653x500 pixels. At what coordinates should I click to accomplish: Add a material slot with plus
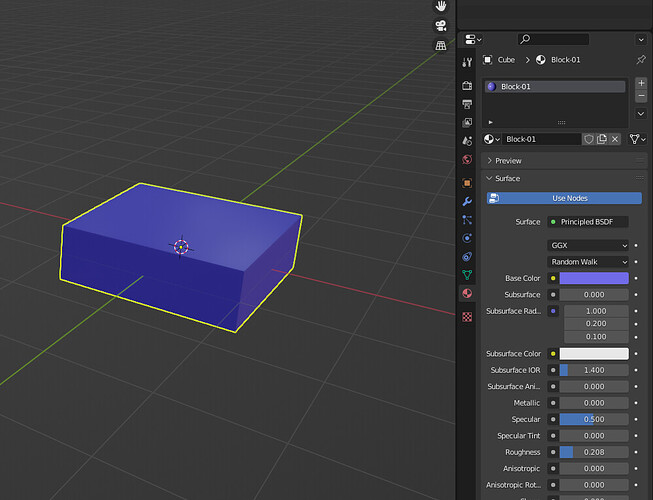[641, 83]
